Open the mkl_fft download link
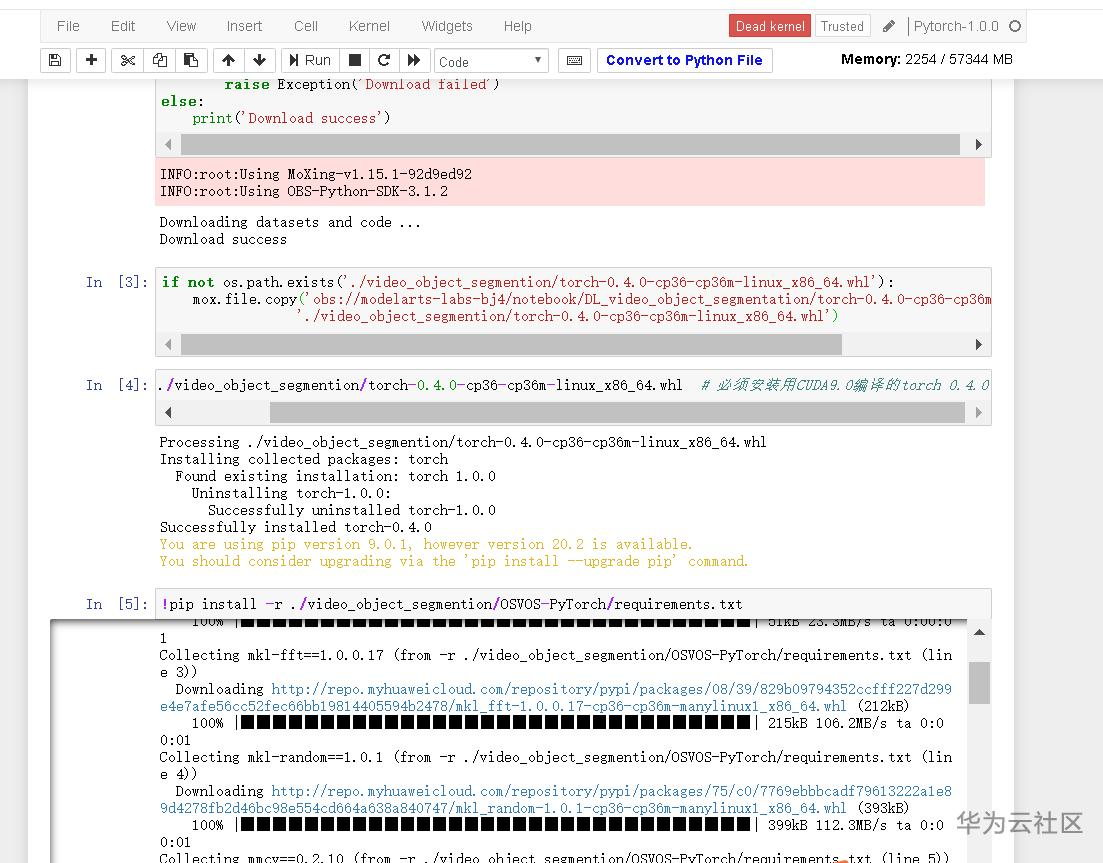Viewport: 1103px width, 863px height. [x=556, y=697]
